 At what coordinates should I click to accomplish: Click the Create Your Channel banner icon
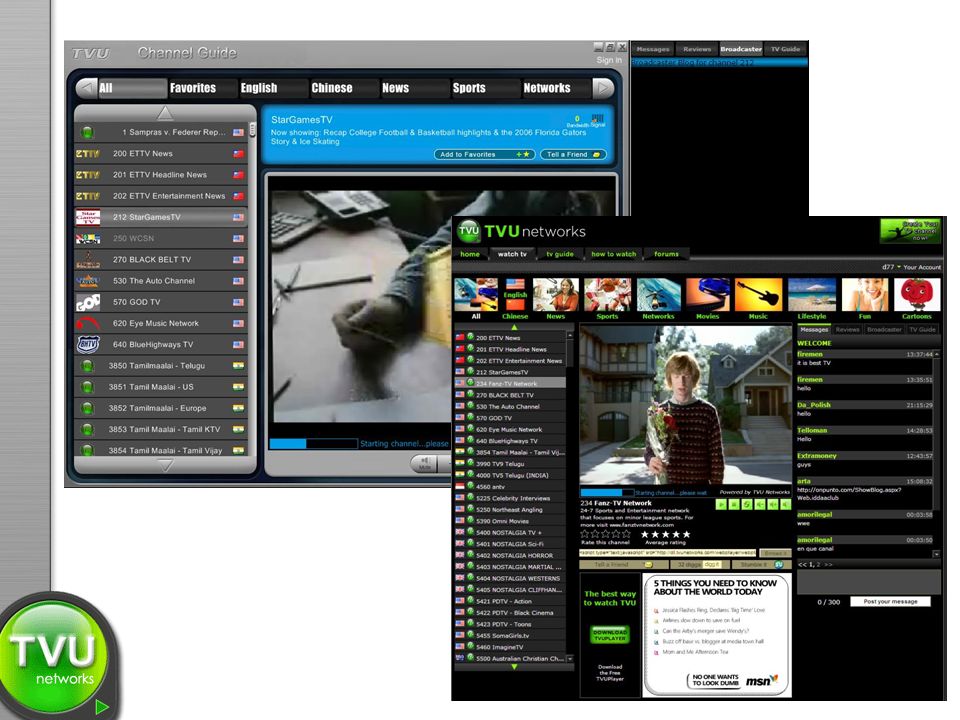(x=910, y=231)
